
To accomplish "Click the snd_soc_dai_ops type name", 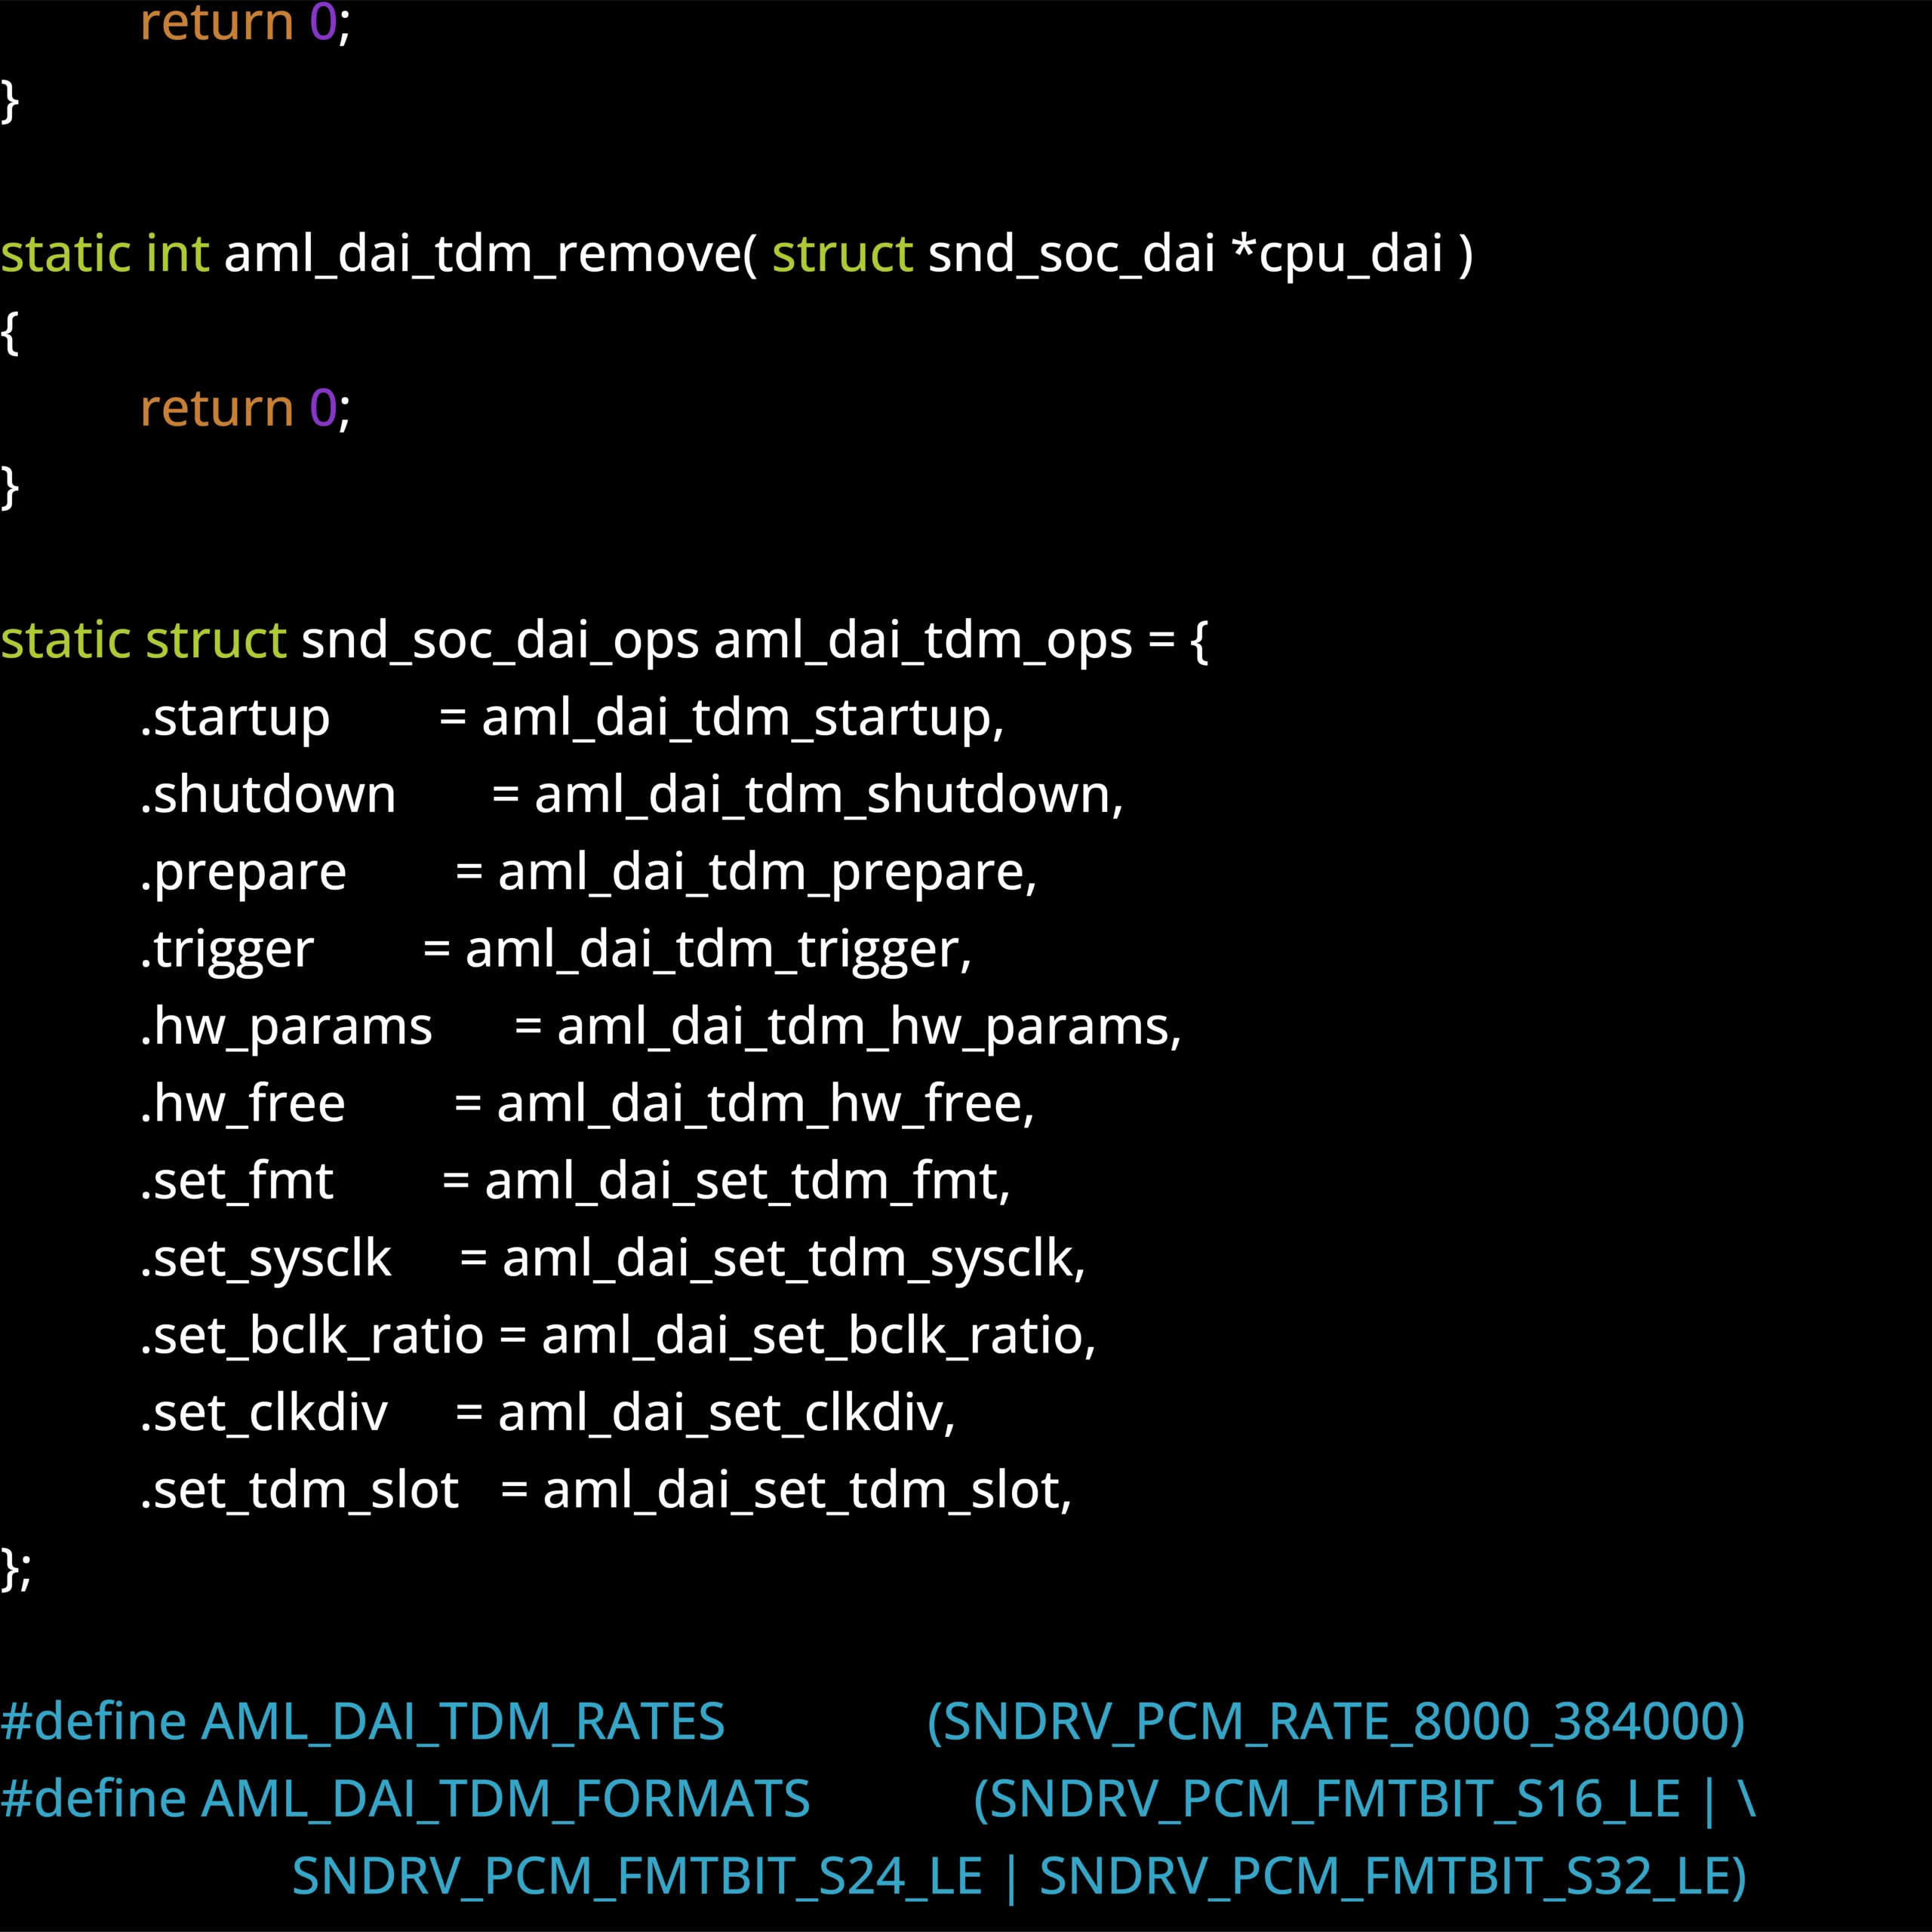I will [x=500, y=640].
